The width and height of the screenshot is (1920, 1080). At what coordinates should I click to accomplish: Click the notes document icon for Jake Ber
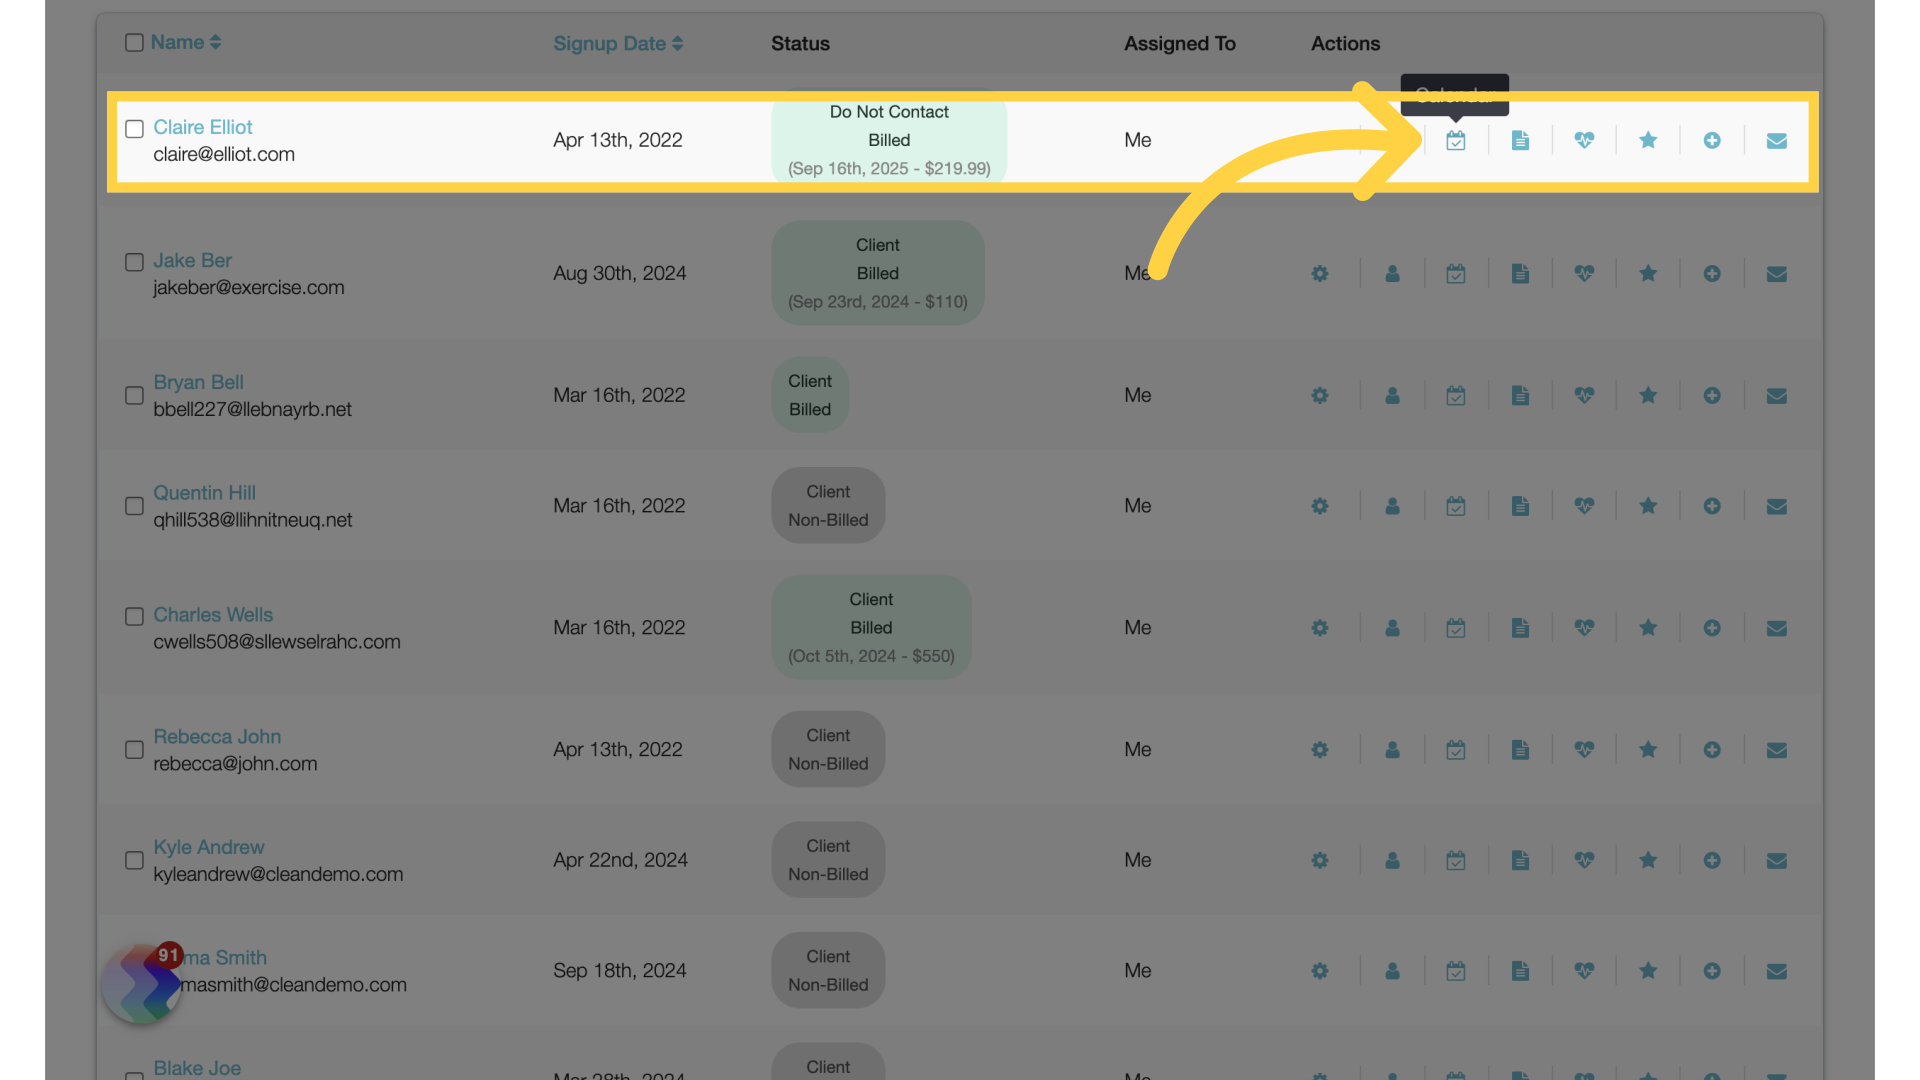(1520, 273)
